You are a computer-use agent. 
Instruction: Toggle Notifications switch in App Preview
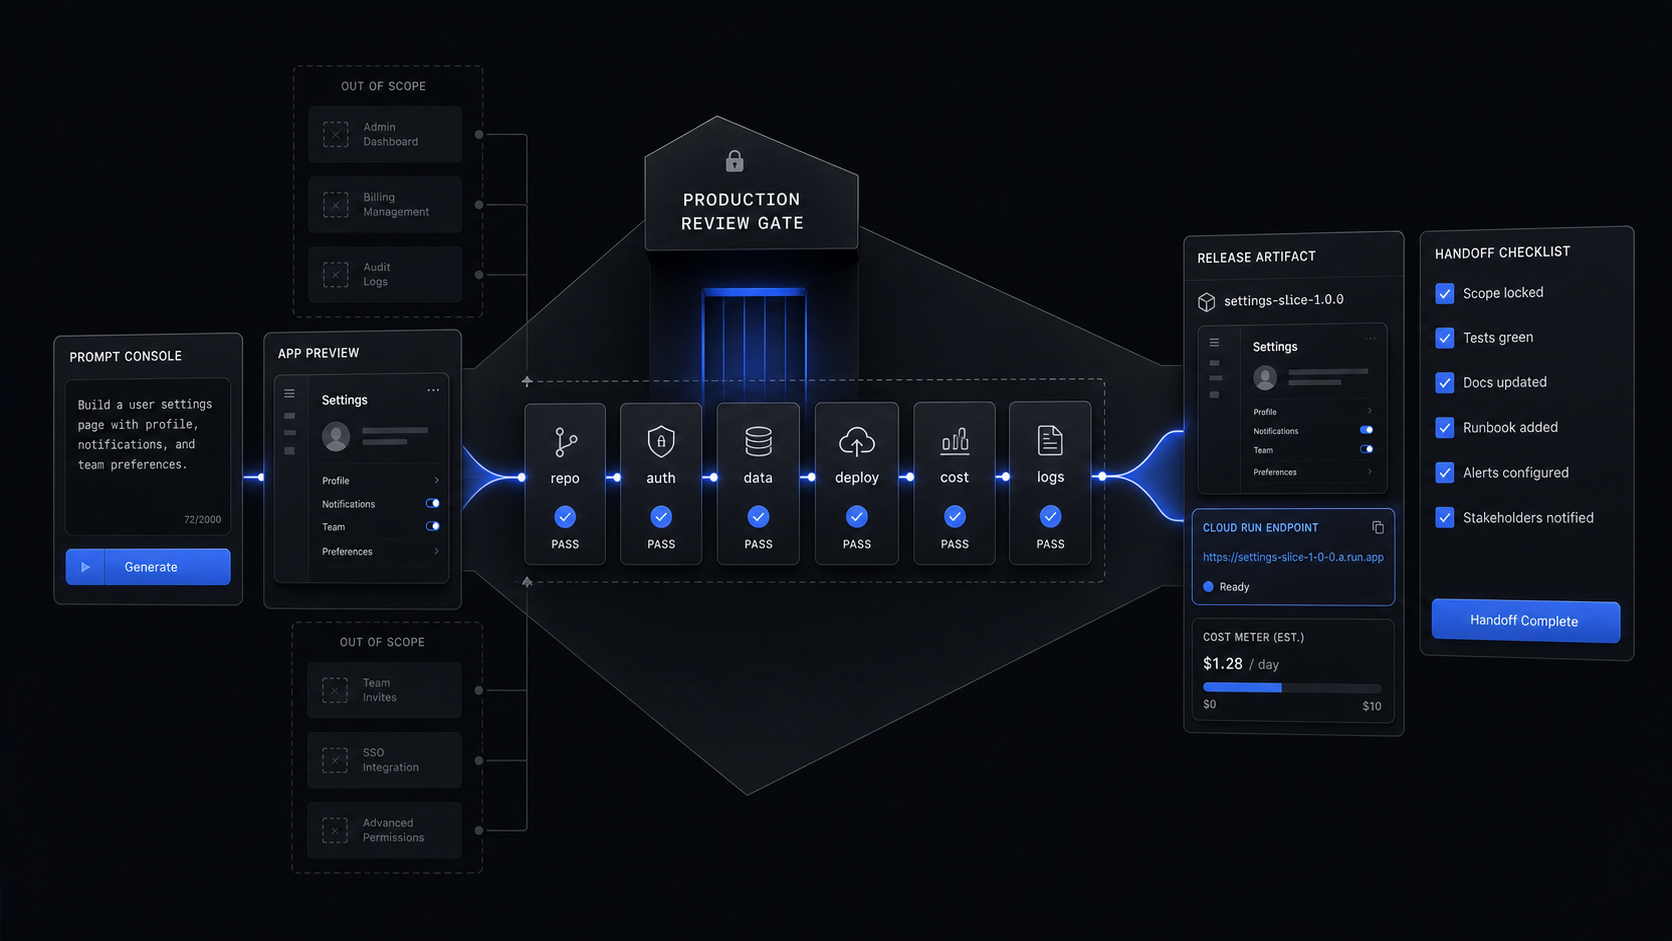point(432,503)
